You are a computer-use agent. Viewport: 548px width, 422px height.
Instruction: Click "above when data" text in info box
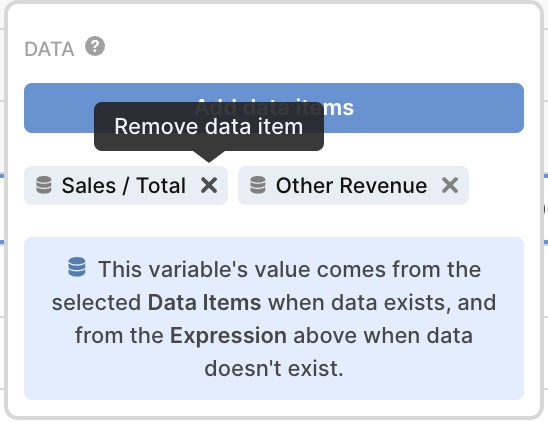tap(383, 336)
